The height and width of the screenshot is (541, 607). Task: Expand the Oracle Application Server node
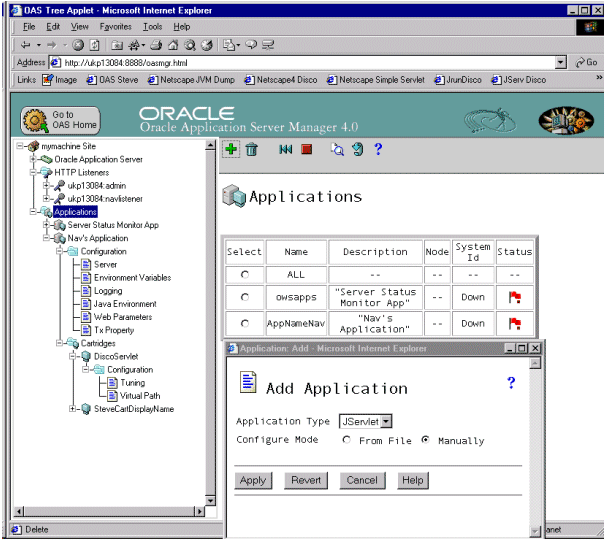(x=33, y=159)
